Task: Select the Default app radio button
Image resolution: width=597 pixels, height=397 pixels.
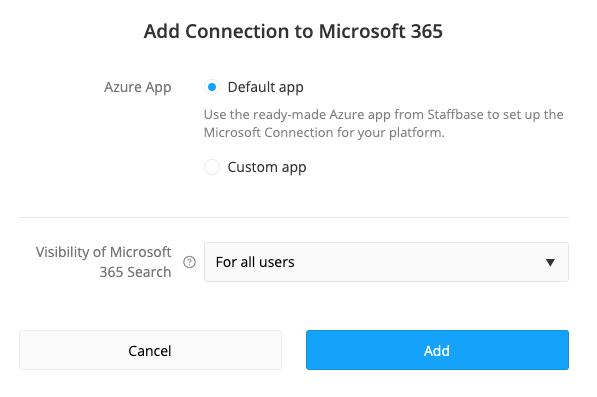Action: point(212,87)
